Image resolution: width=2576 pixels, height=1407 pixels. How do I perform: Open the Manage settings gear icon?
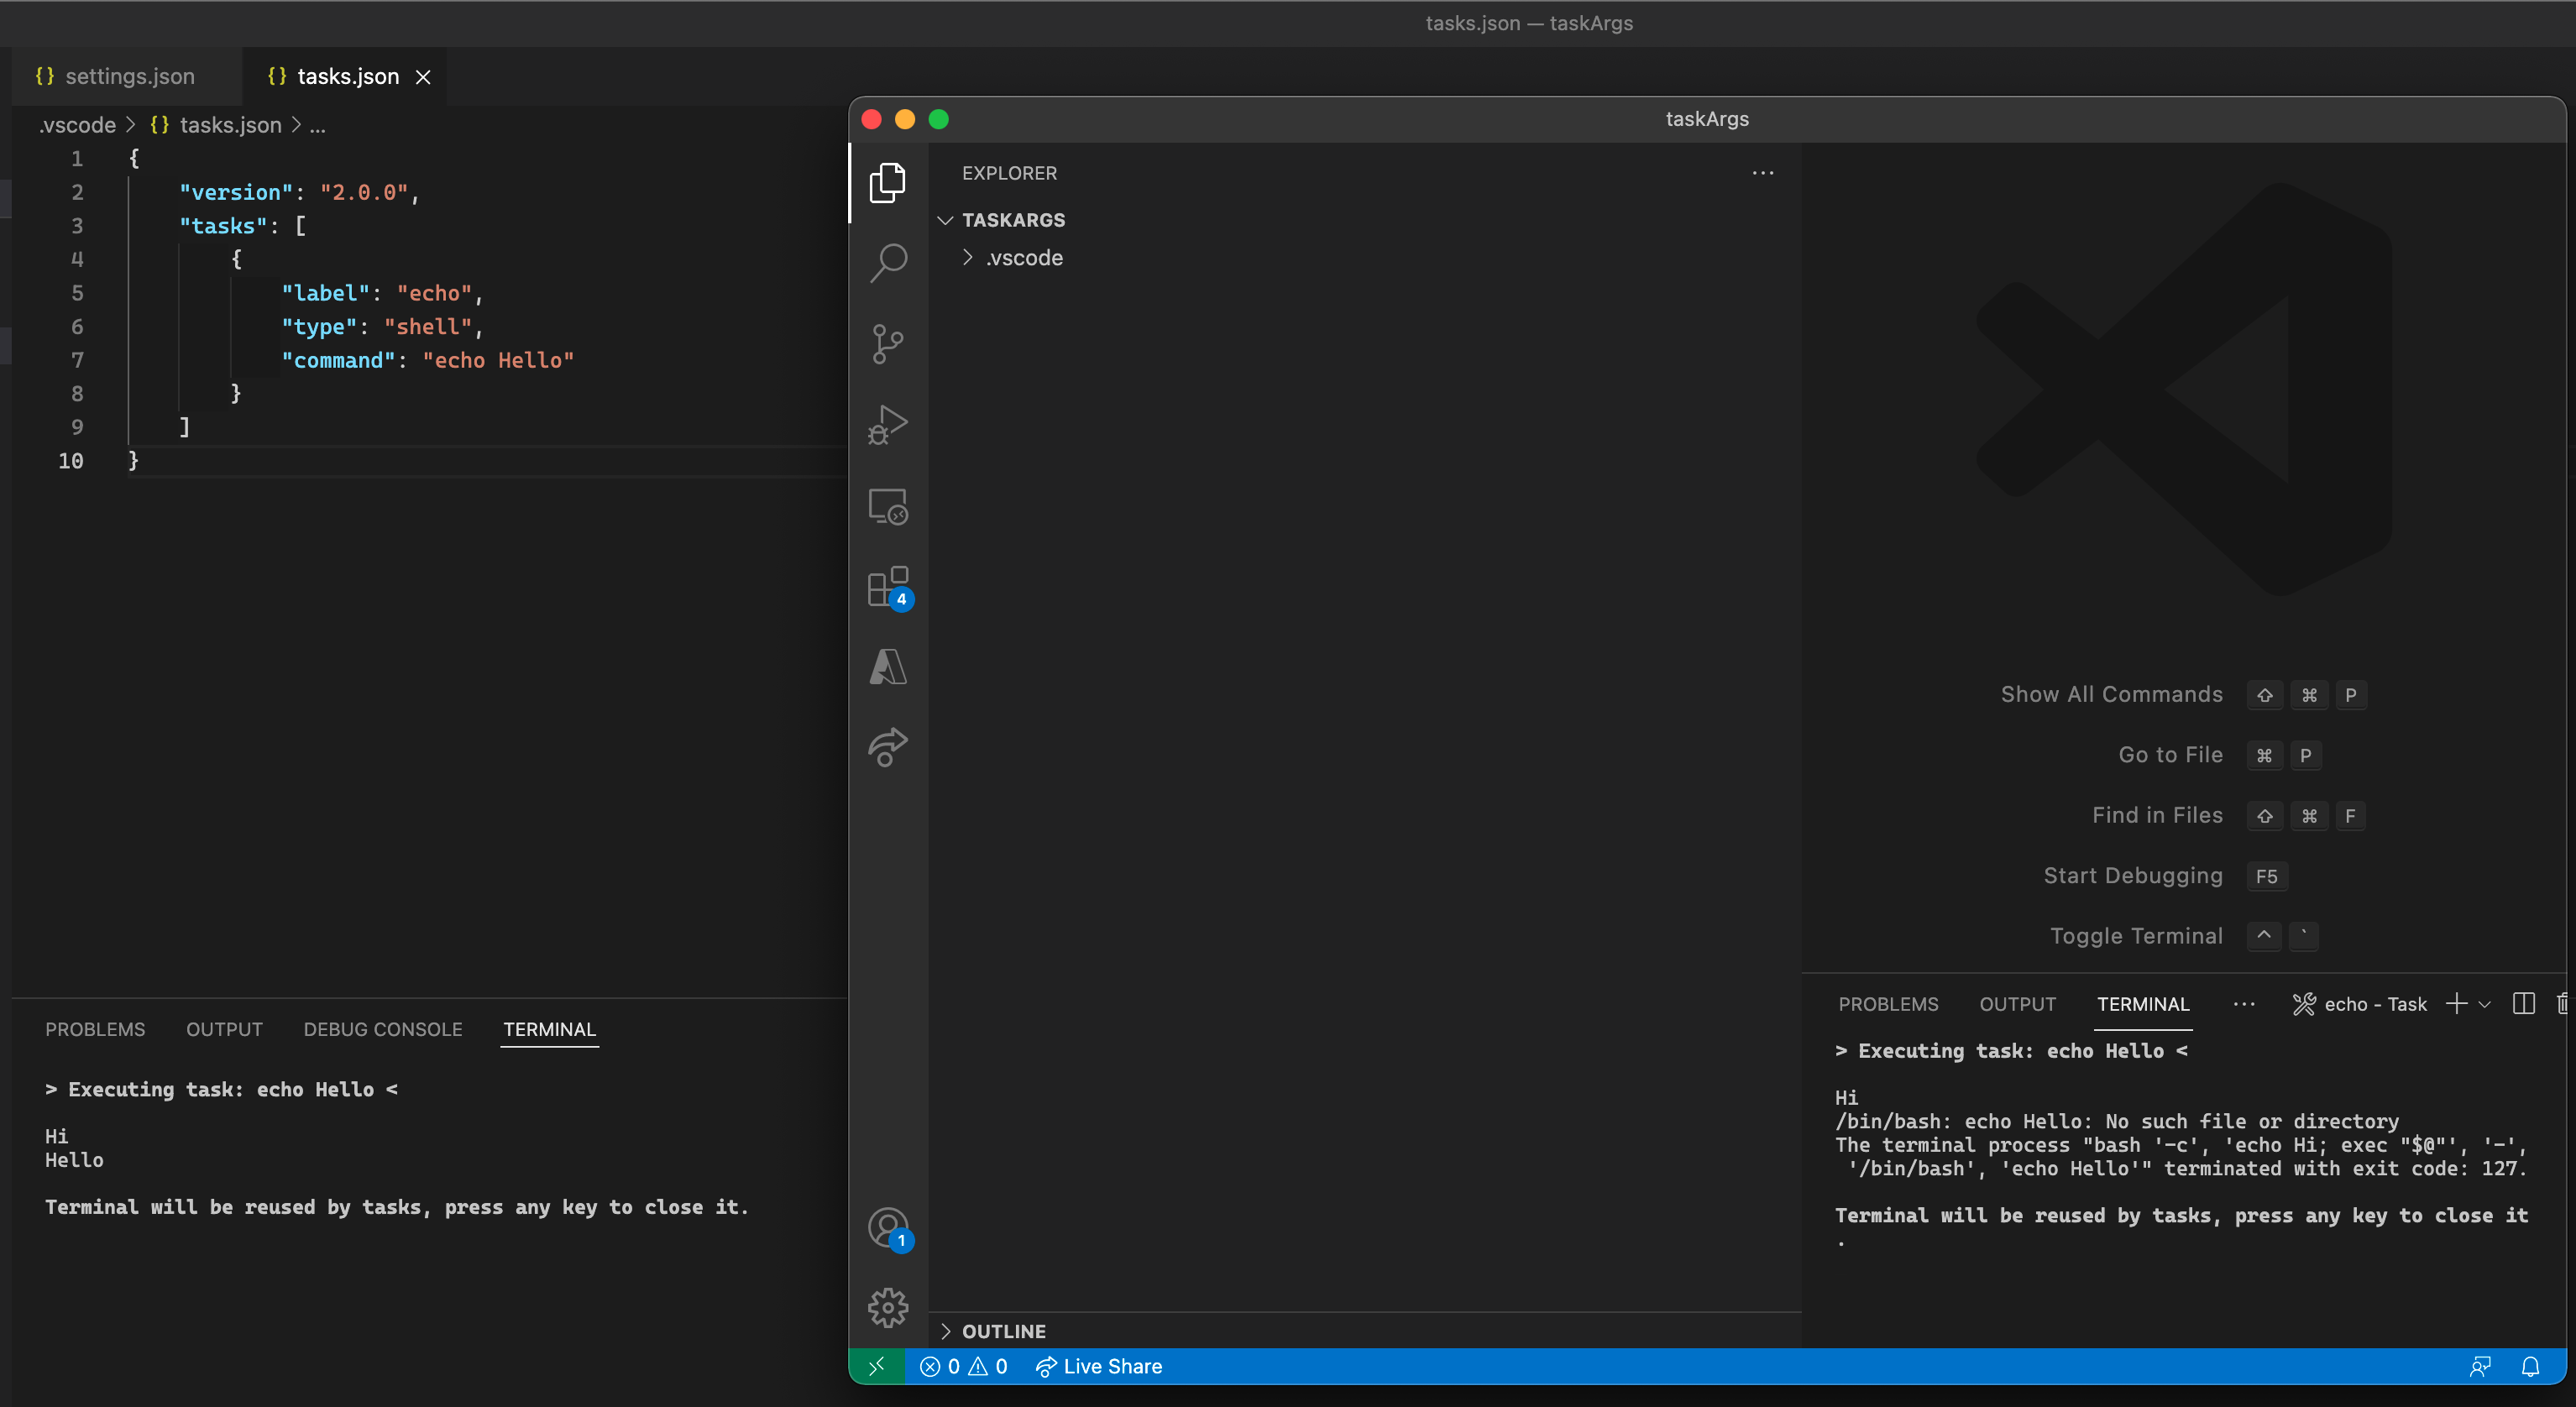[888, 1306]
